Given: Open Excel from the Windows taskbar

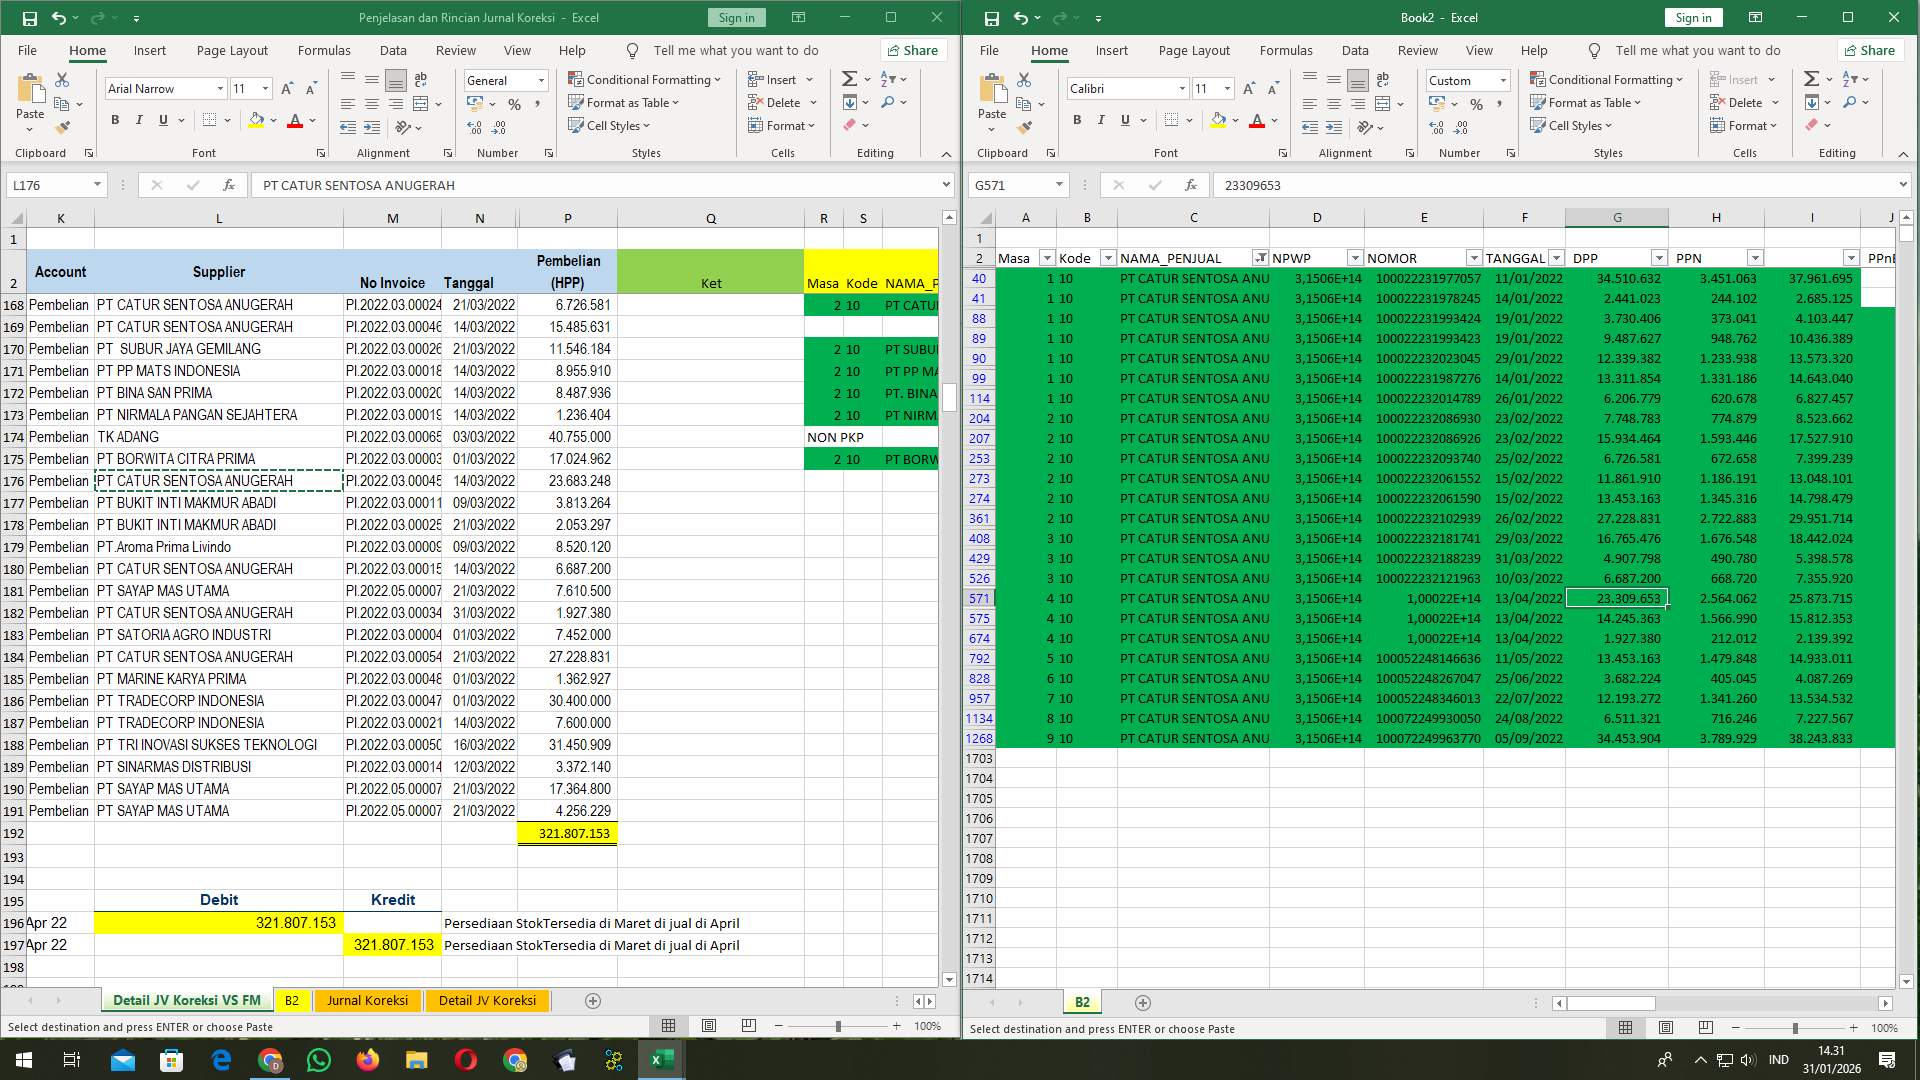Looking at the screenshot, I should pyautogui.click(x=661, y=1059).
